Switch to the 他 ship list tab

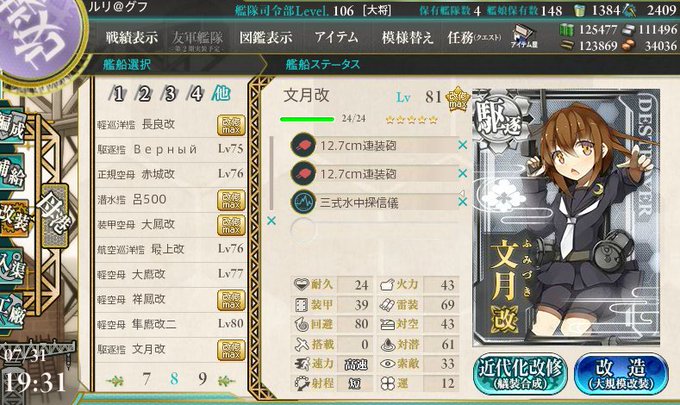[x=220, y=93]
